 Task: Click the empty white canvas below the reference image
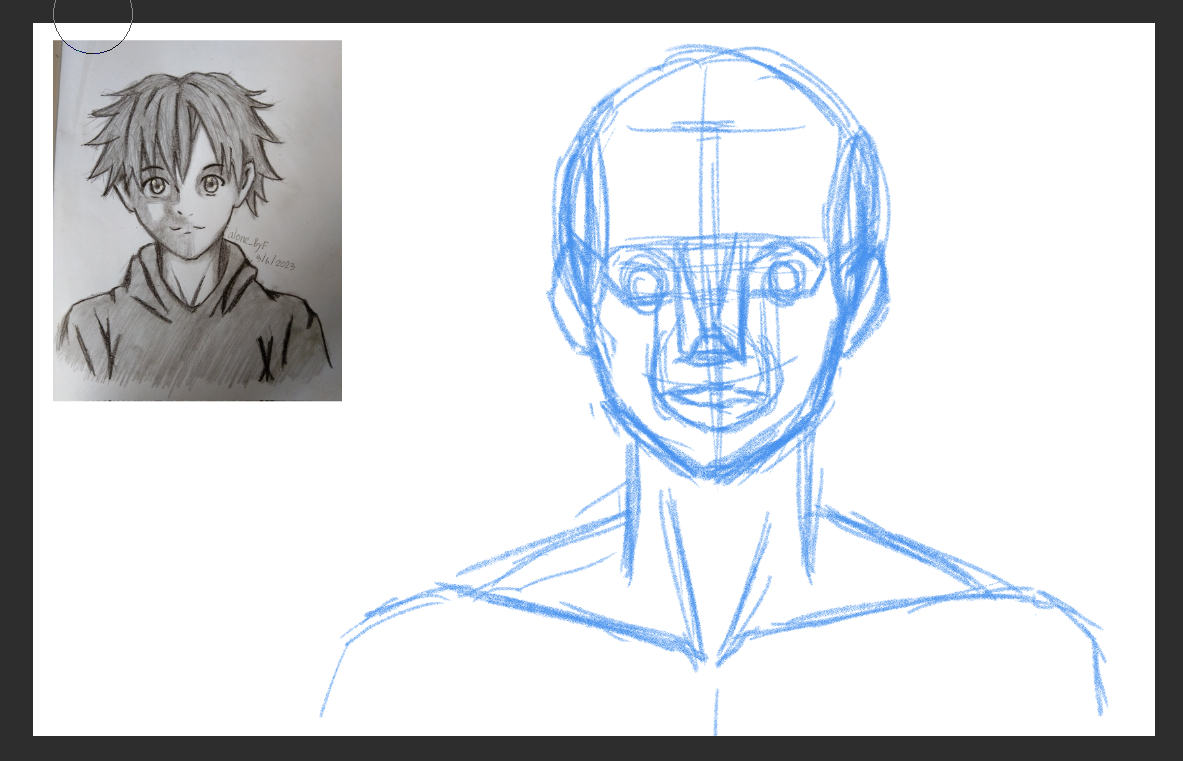click(190, 560)
